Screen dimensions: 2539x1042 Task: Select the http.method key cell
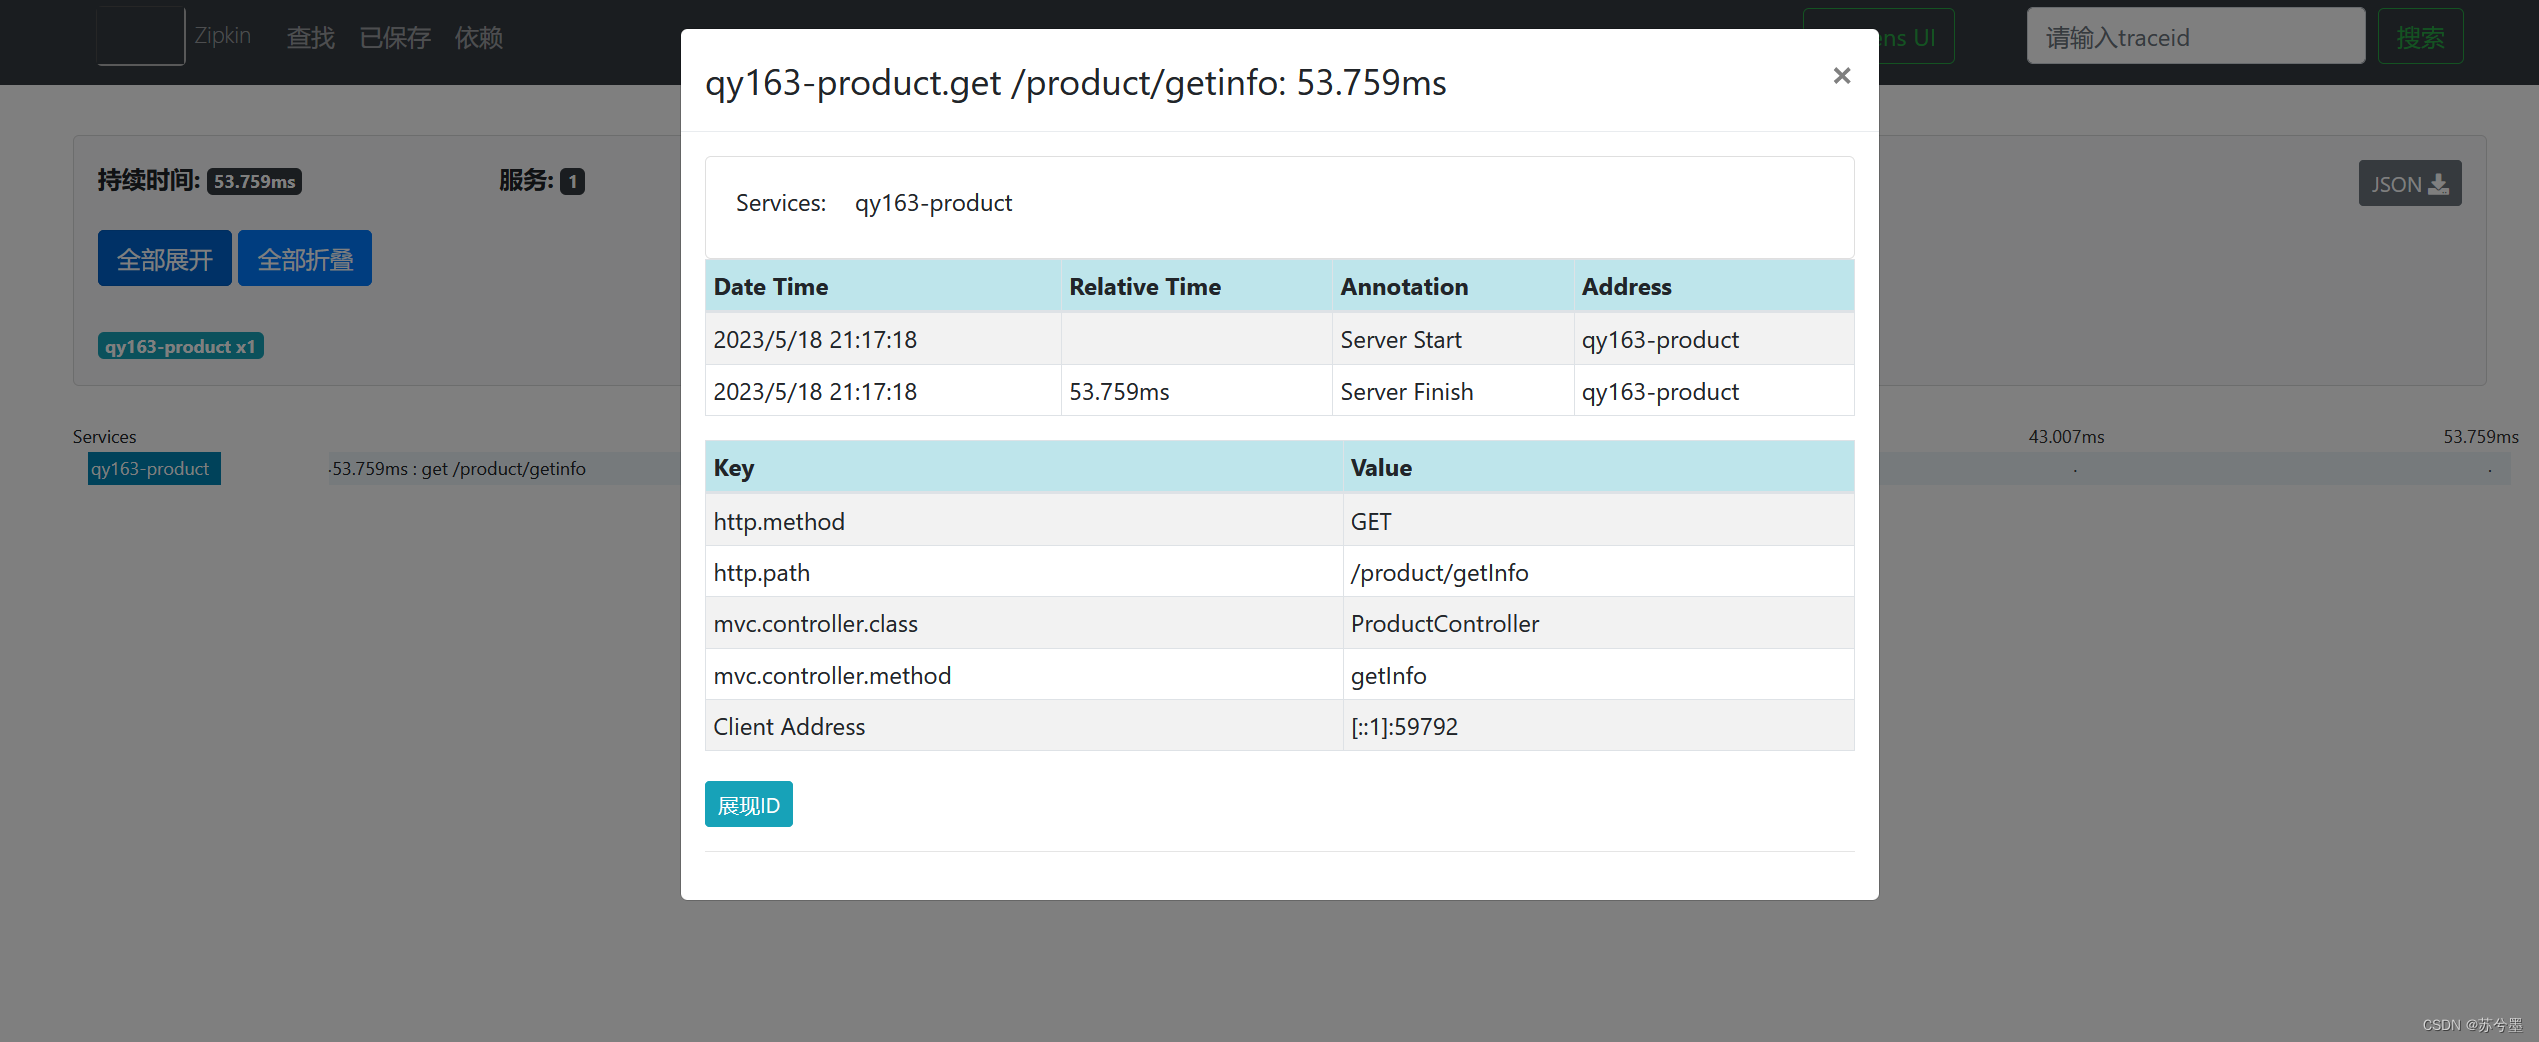click(x=1024, y=521)
